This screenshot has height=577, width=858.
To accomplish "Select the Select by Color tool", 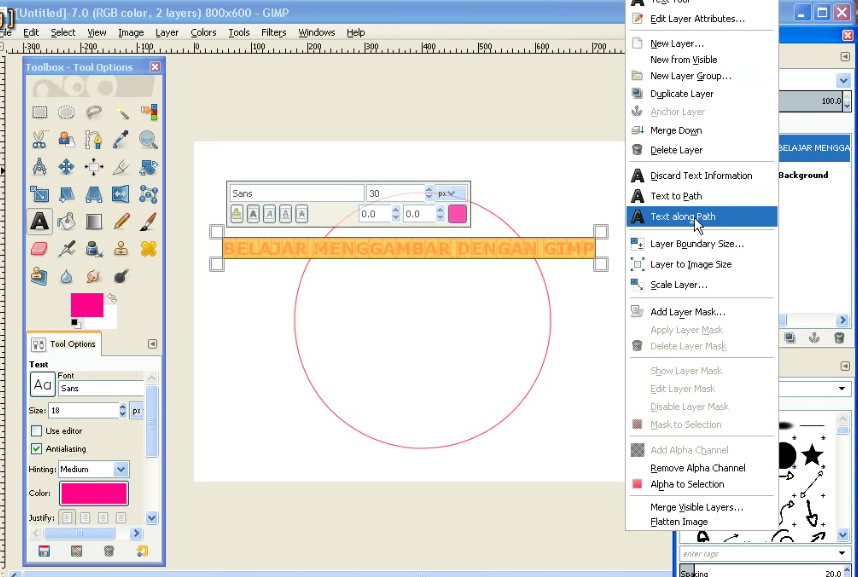I will [148, 112].
